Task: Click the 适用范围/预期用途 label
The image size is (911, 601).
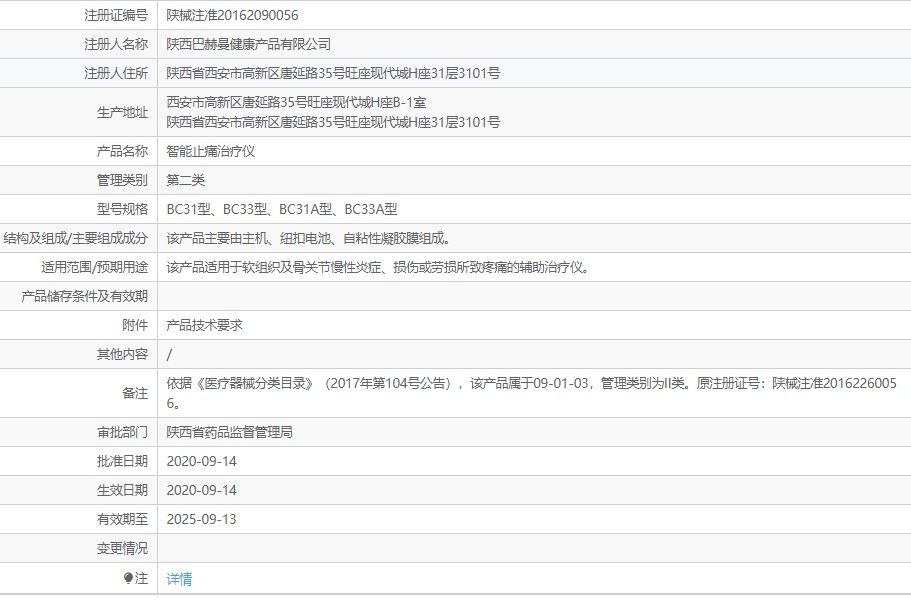Action: [x=95, y=267]
